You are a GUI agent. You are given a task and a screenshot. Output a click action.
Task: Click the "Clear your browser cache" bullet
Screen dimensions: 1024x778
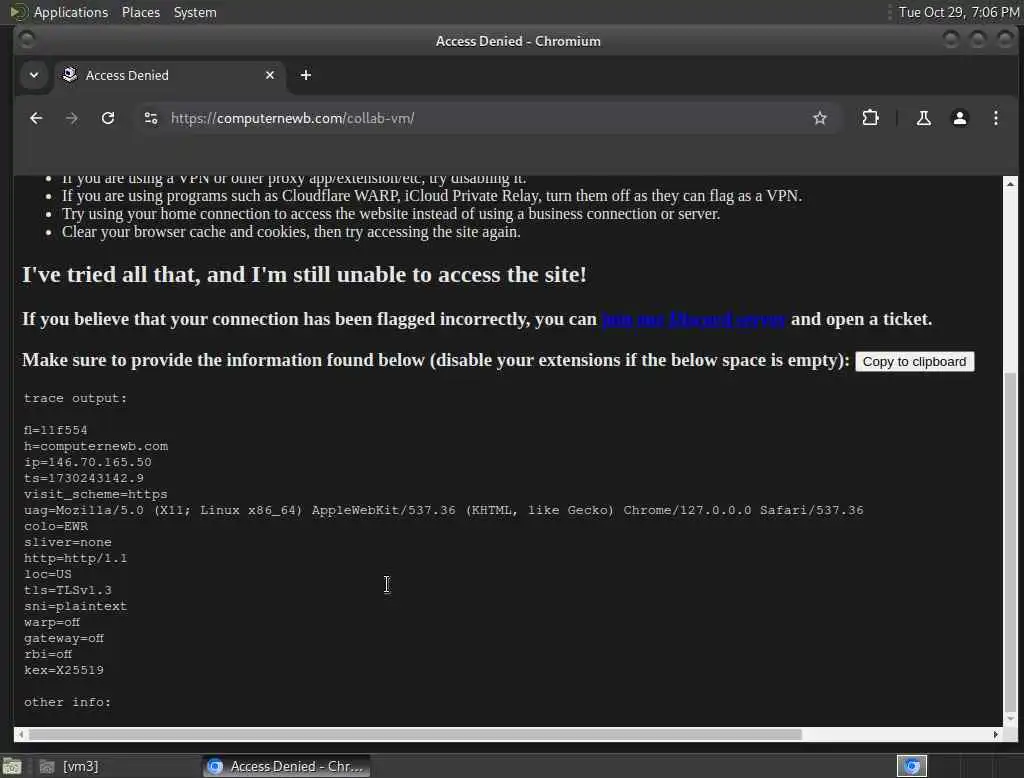pyautogui.click(x=291, y=232)
